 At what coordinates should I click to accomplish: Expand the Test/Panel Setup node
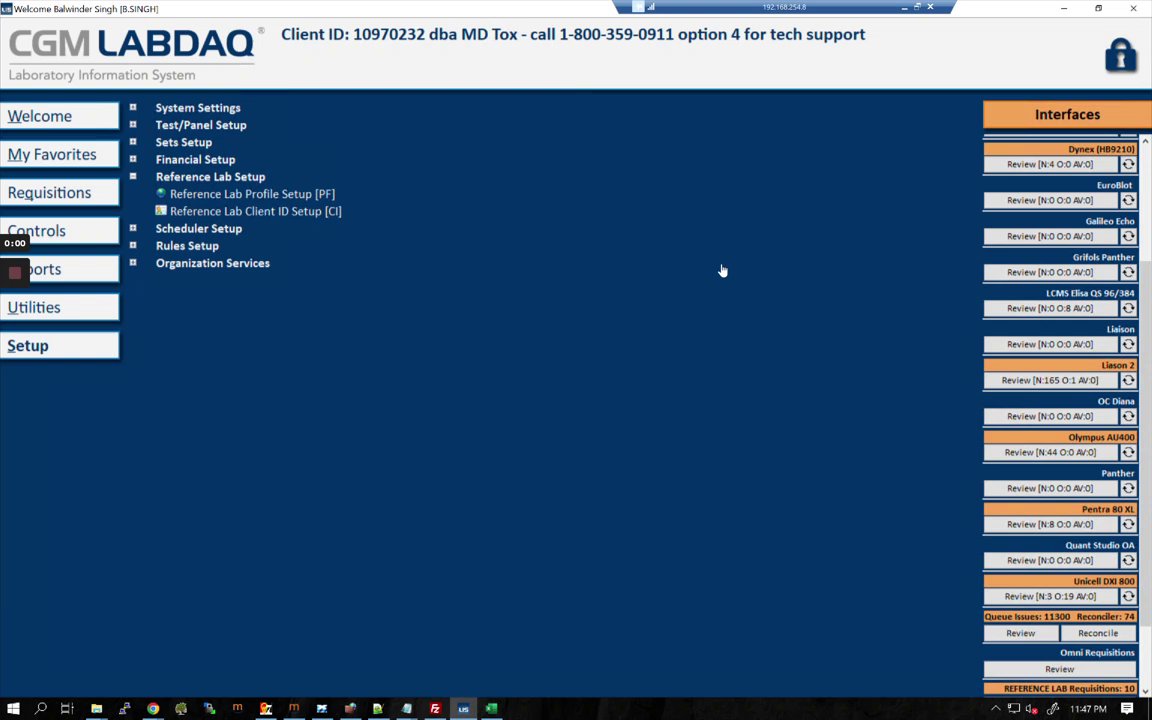(133, 125)
